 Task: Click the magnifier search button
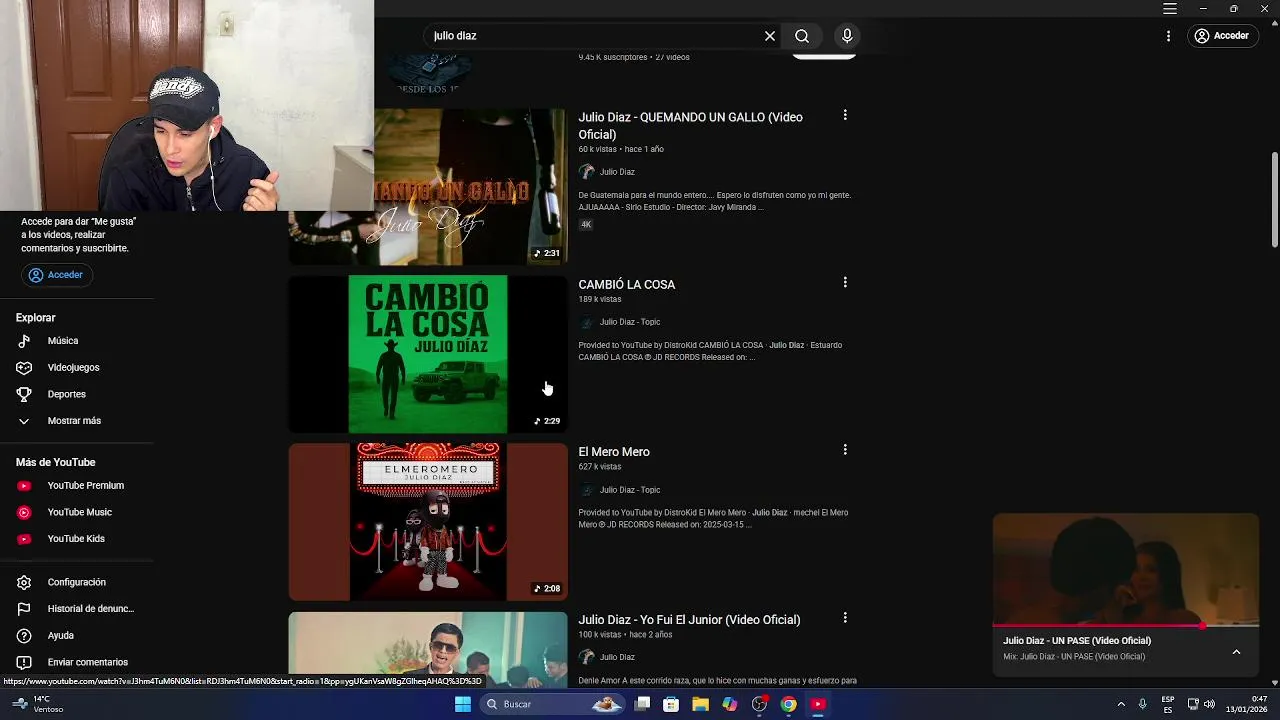click(802, 36)
